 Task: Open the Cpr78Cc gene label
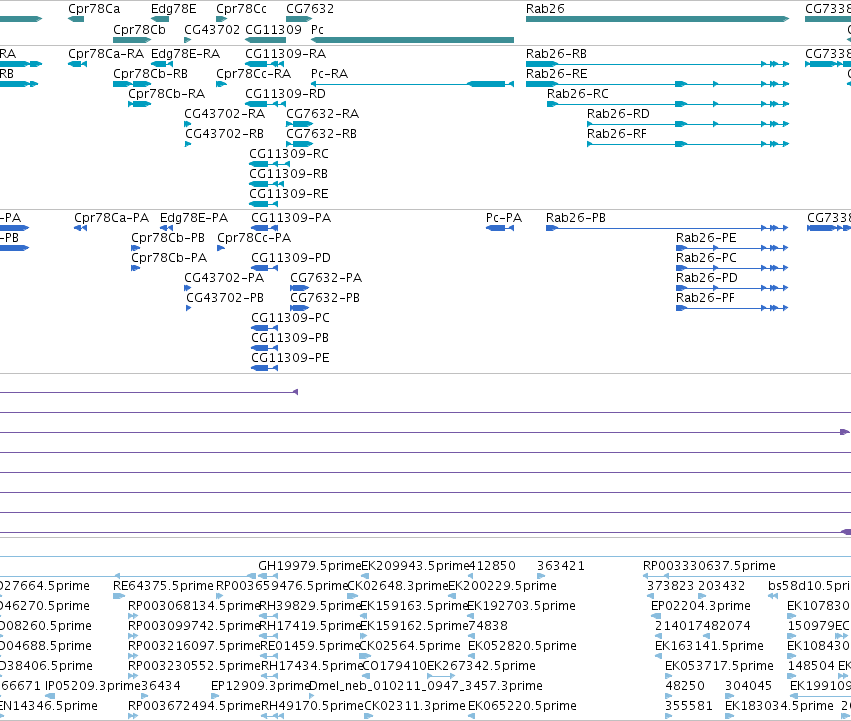point(241,9)
